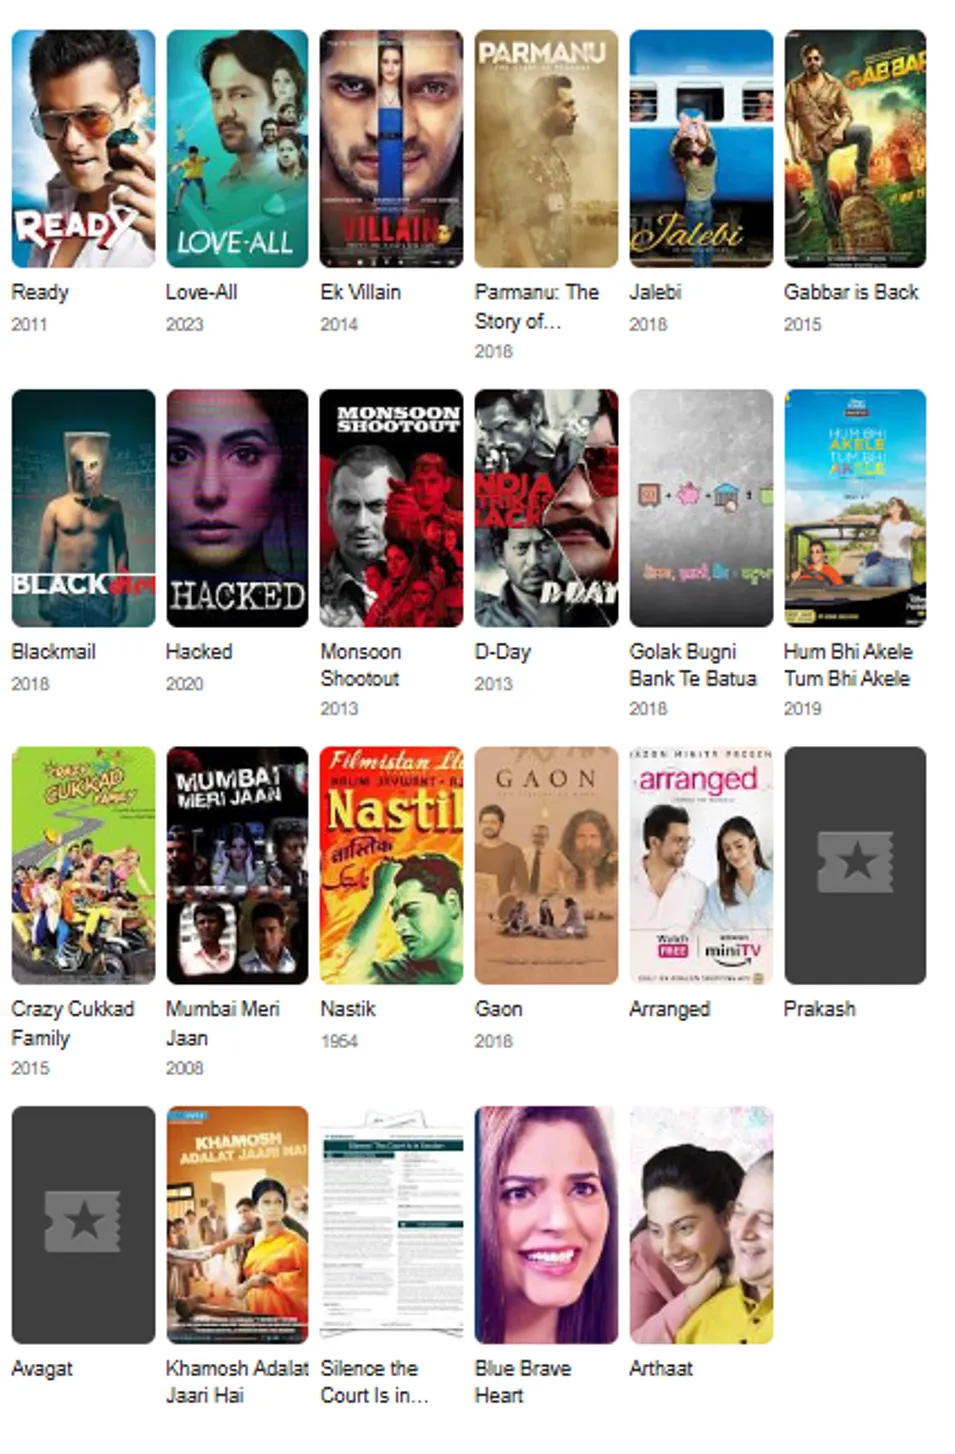
Task: Click the placeholder ticket icon for Avagat
Action: (x=83, y=1221)
